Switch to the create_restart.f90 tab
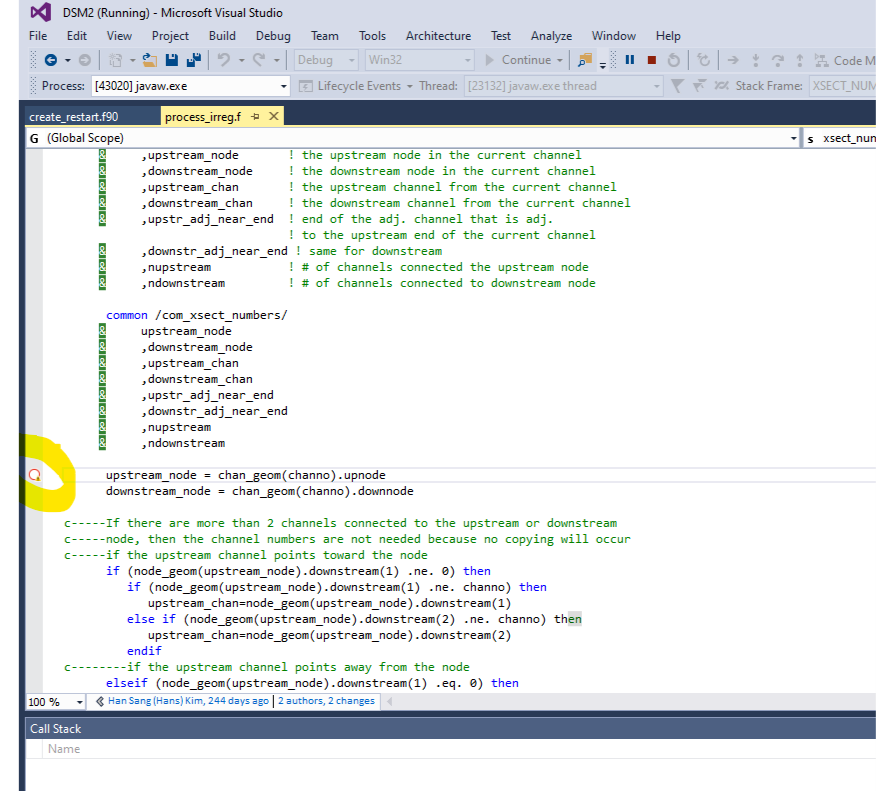Image resolution: width=876 pixels, height=791 pixels. 74,117
